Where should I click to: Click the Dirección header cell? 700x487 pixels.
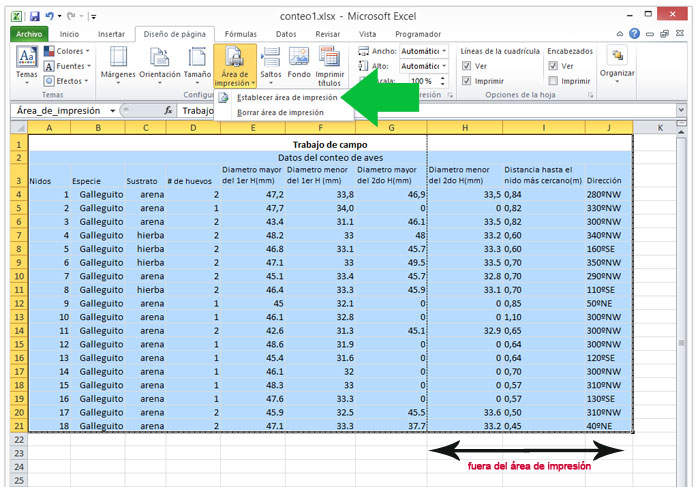(608, 175)
